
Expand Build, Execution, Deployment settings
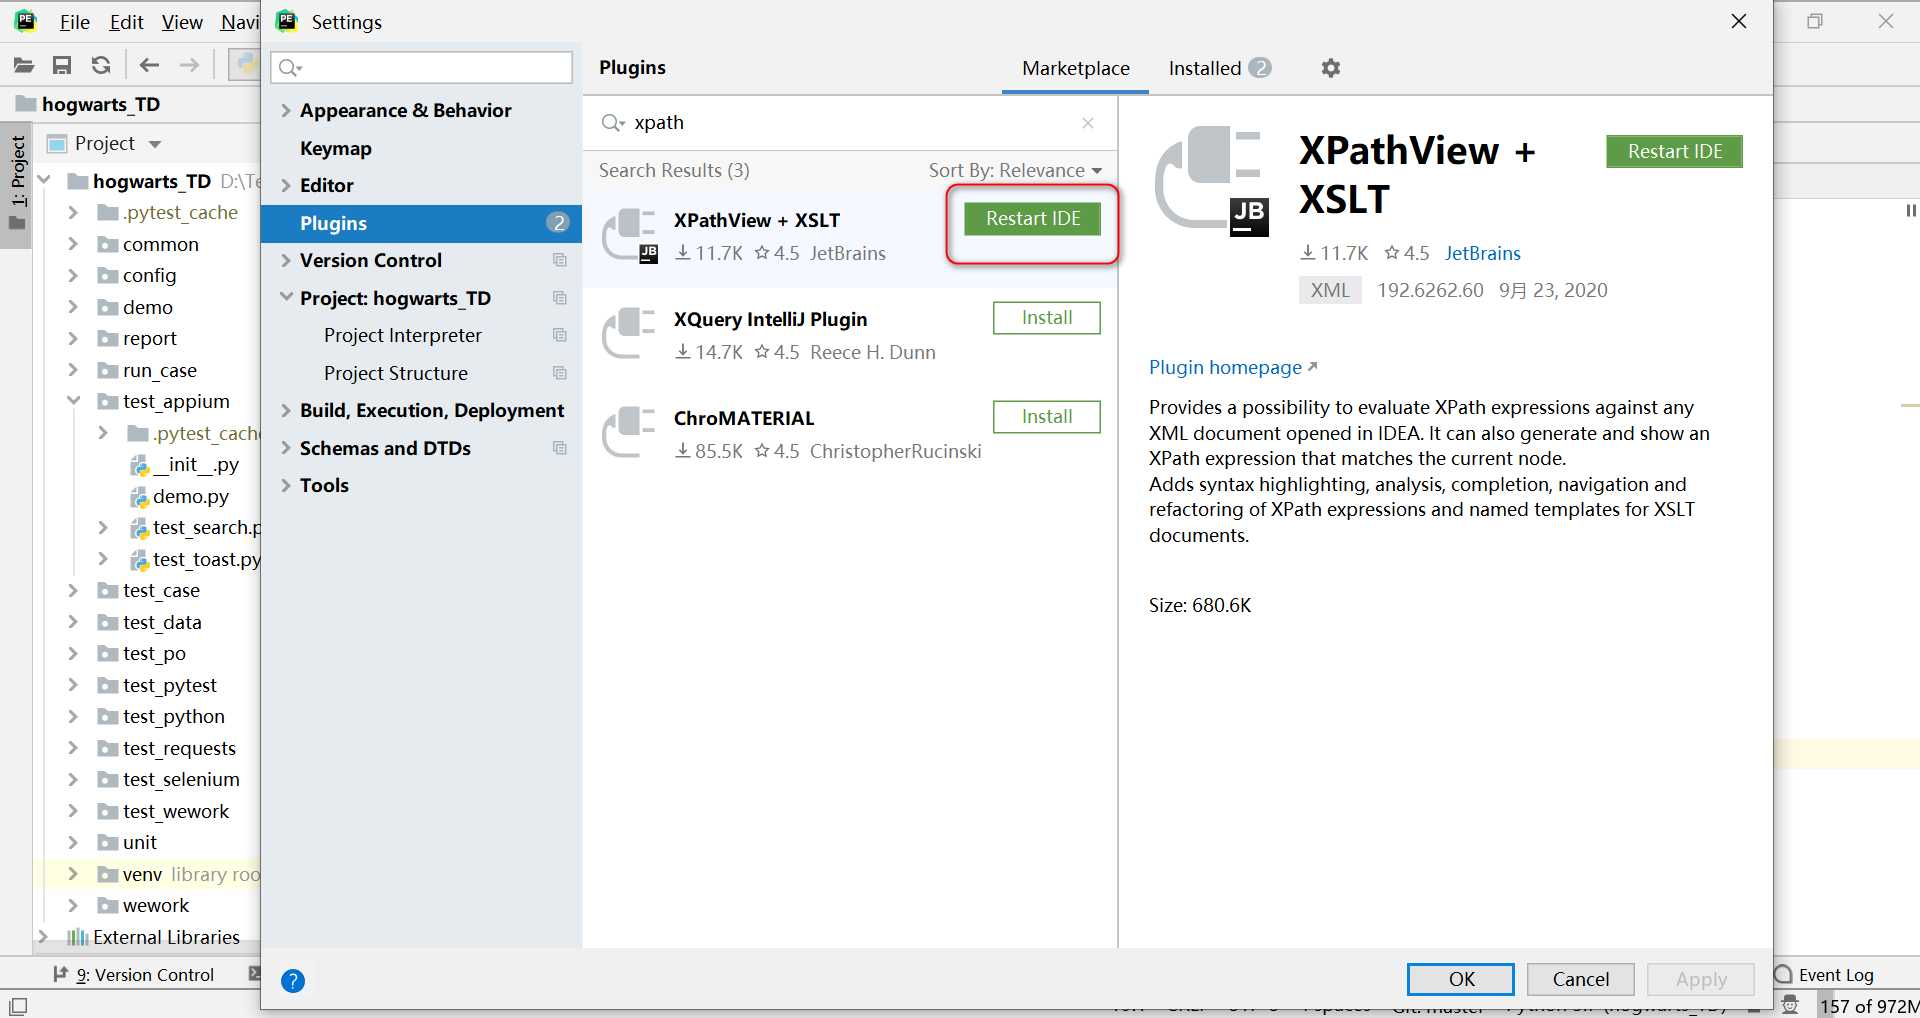(286, 410)
